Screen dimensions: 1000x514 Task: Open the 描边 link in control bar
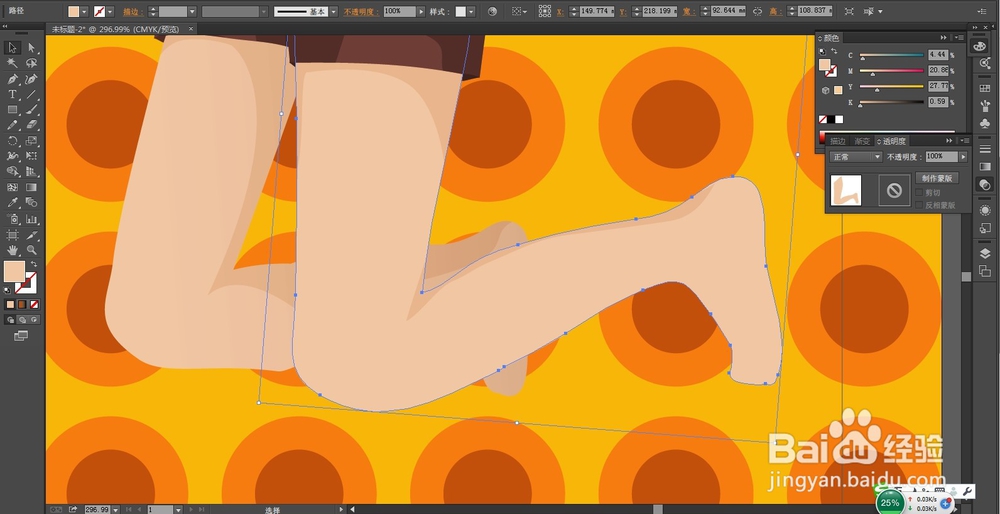pyautogui.click(x=131, y=11)
